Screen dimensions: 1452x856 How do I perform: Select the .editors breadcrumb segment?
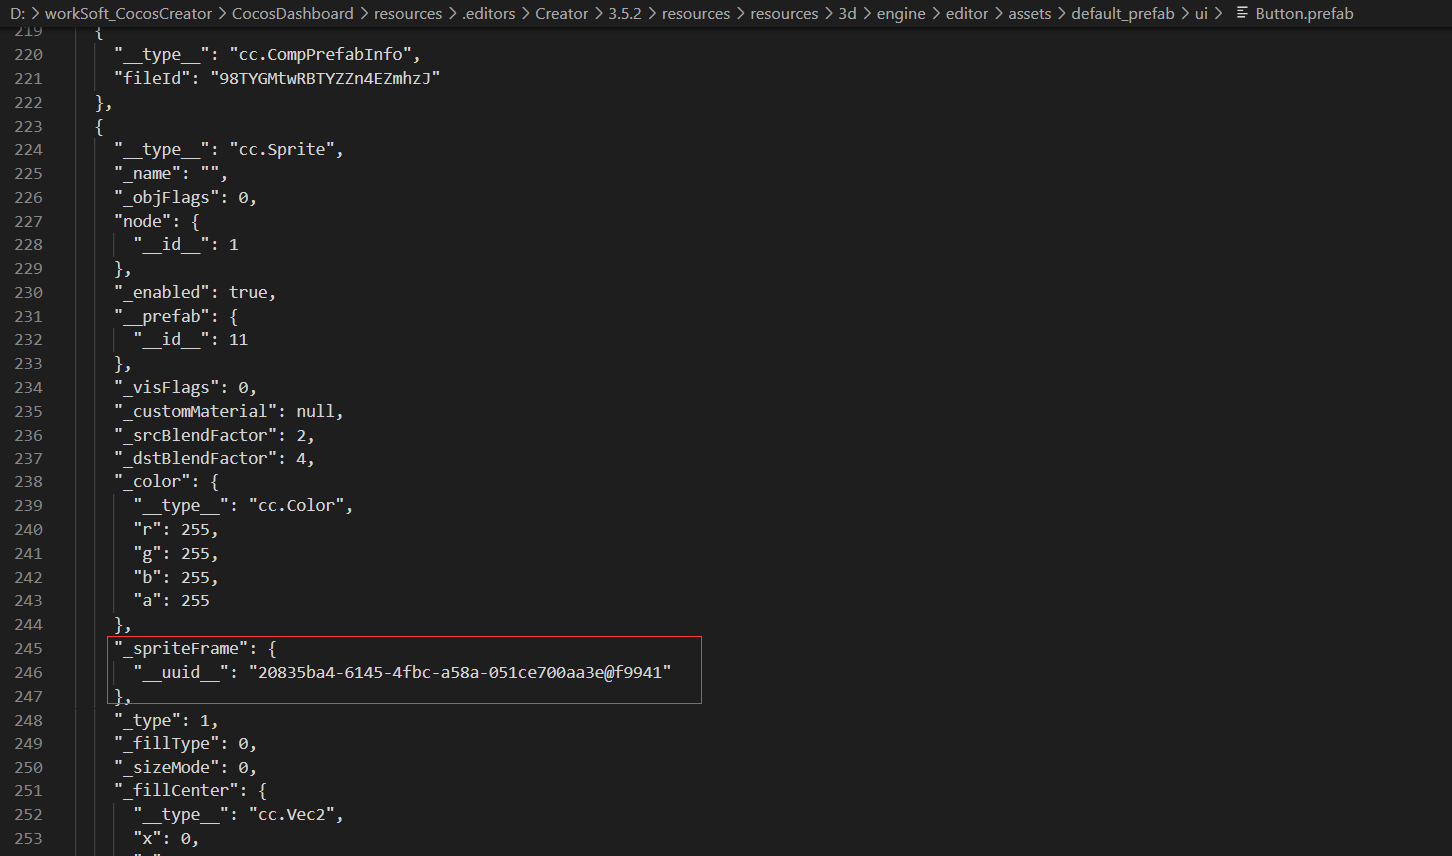pos(489,14)
